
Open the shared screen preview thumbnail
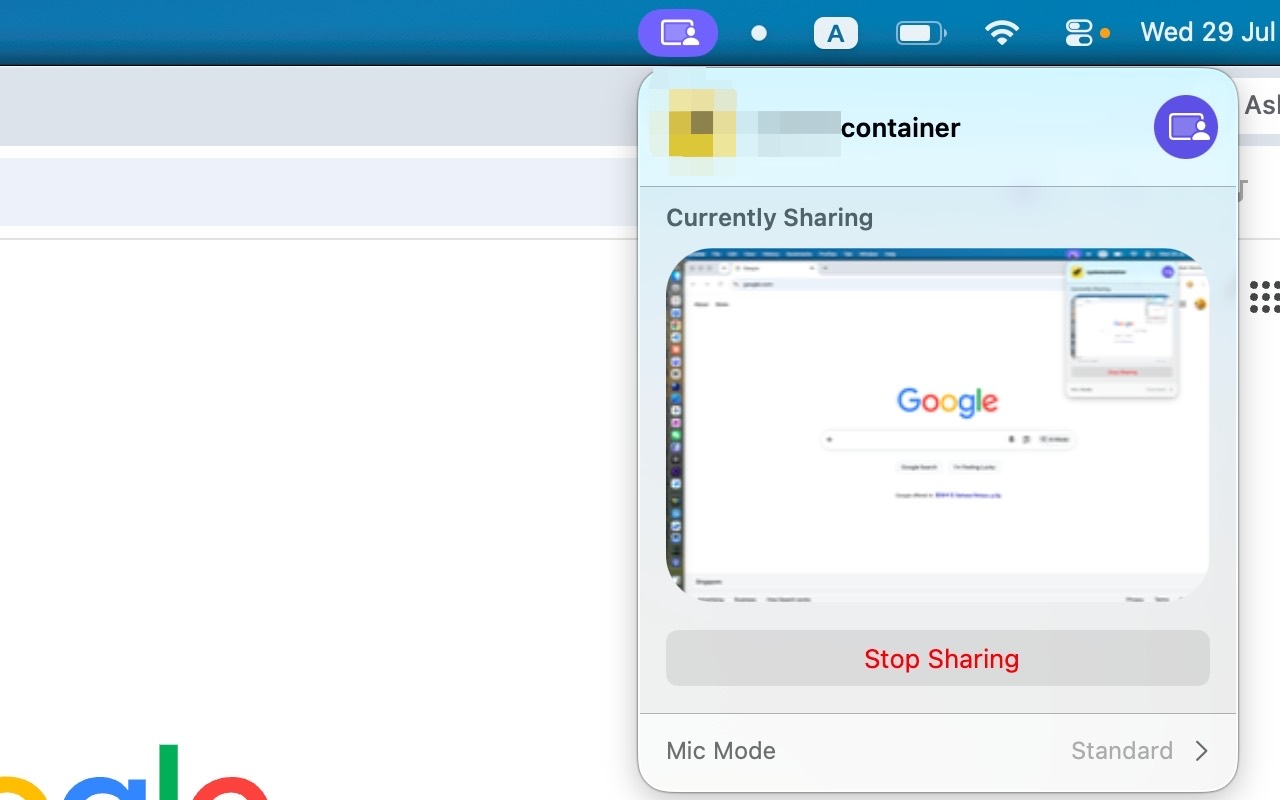coord(938,424)
